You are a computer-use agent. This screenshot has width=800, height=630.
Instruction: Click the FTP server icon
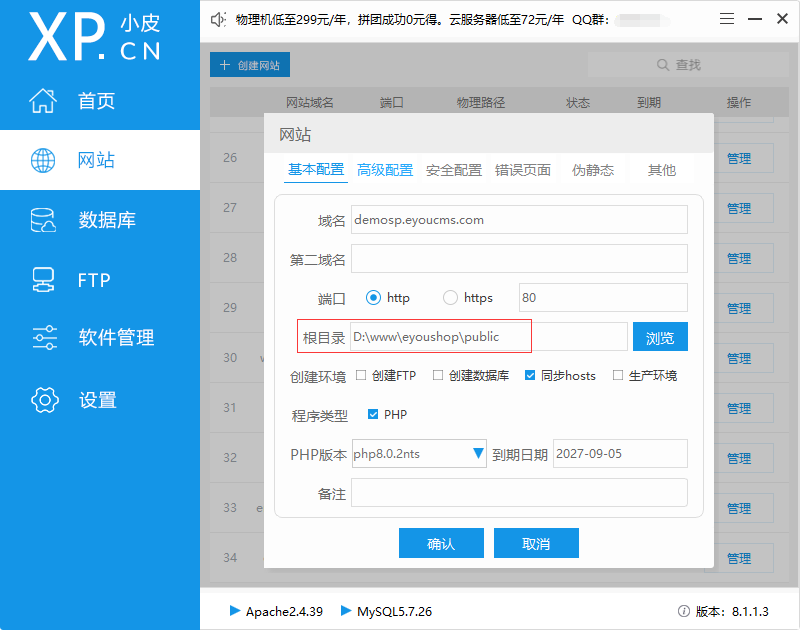[43, 280]
